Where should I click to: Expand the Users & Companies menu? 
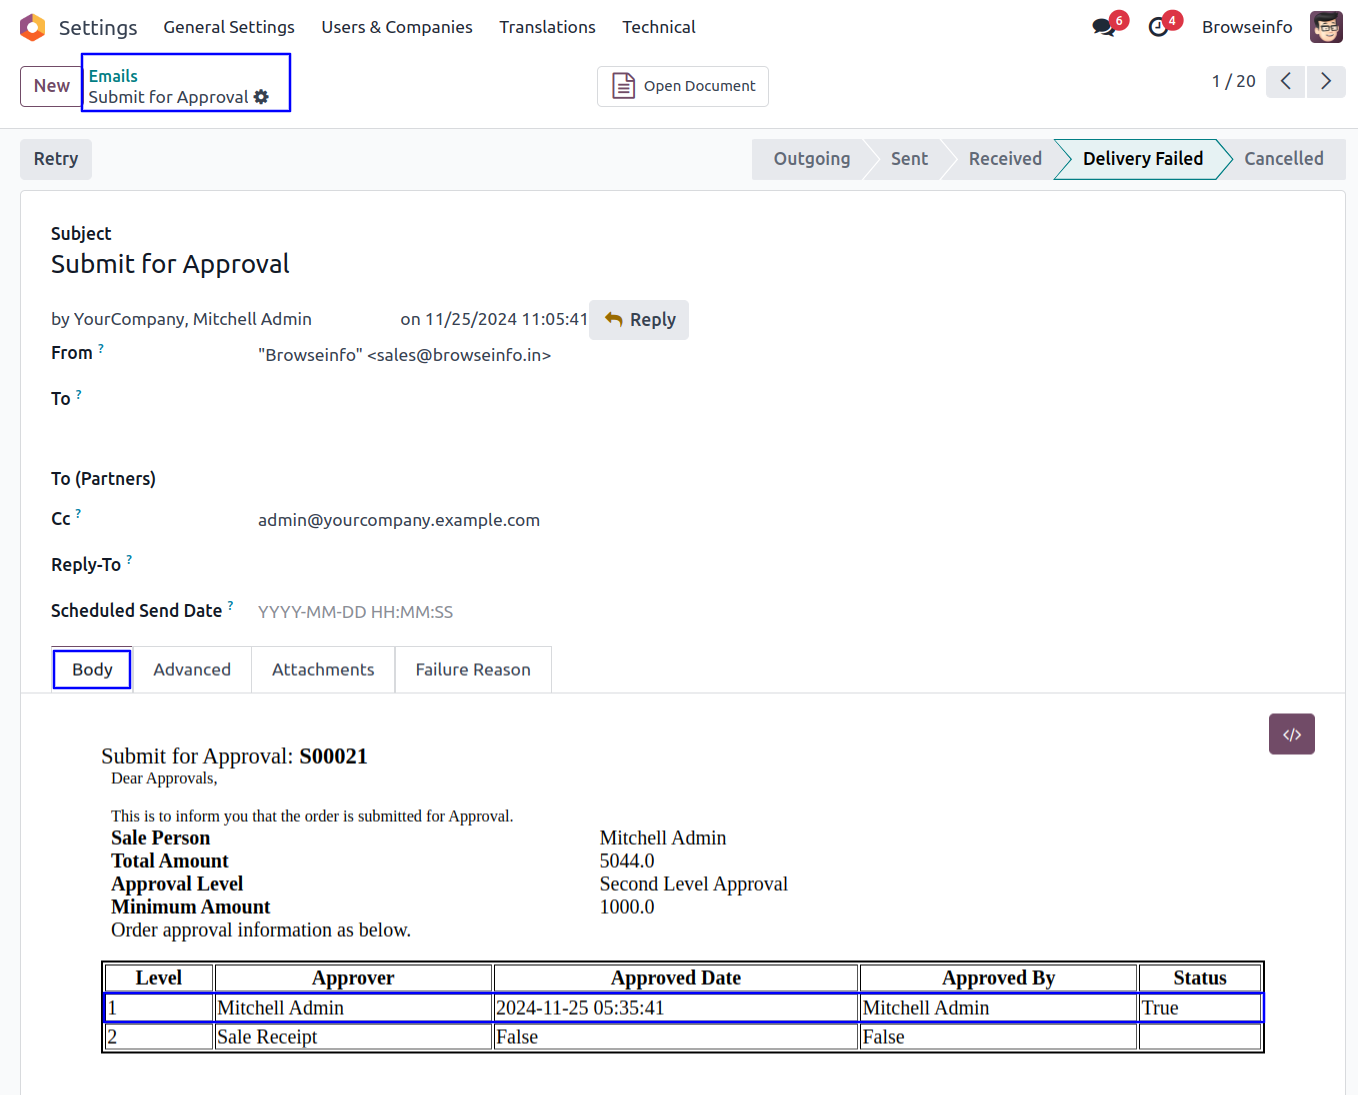pos(396,27)
